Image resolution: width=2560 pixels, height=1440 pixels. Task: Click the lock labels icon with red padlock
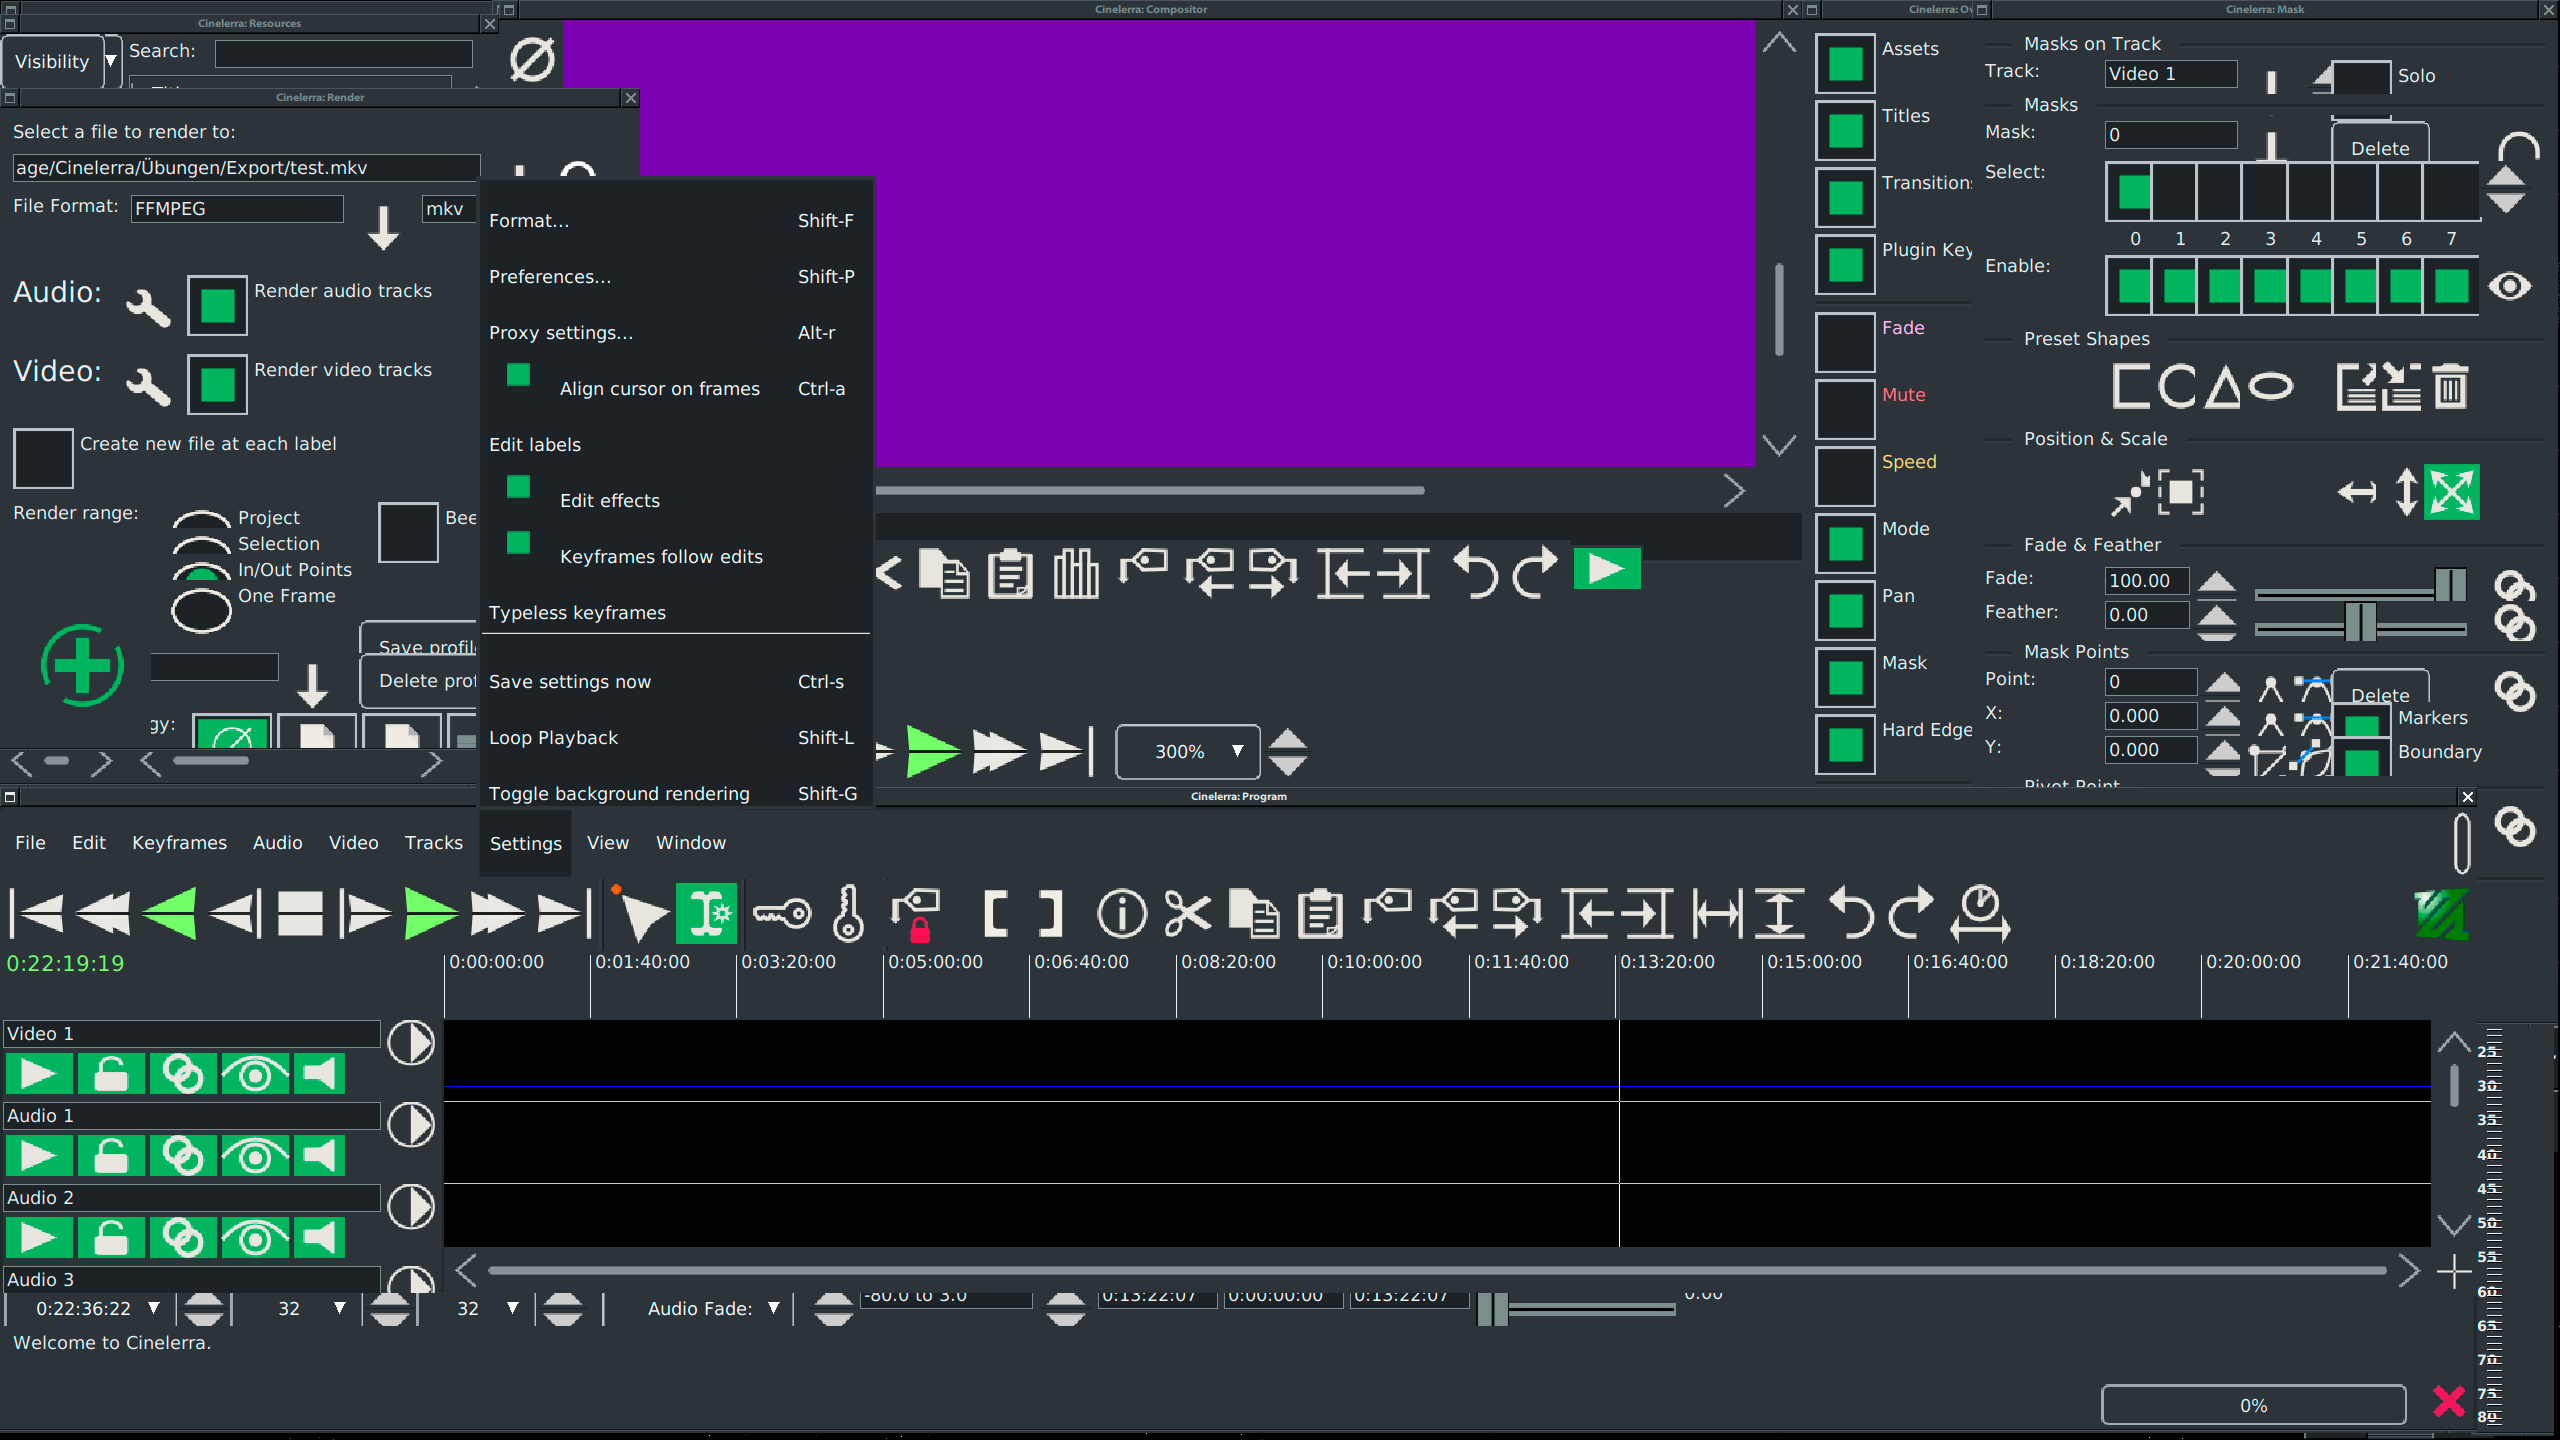tap(916, 913)
